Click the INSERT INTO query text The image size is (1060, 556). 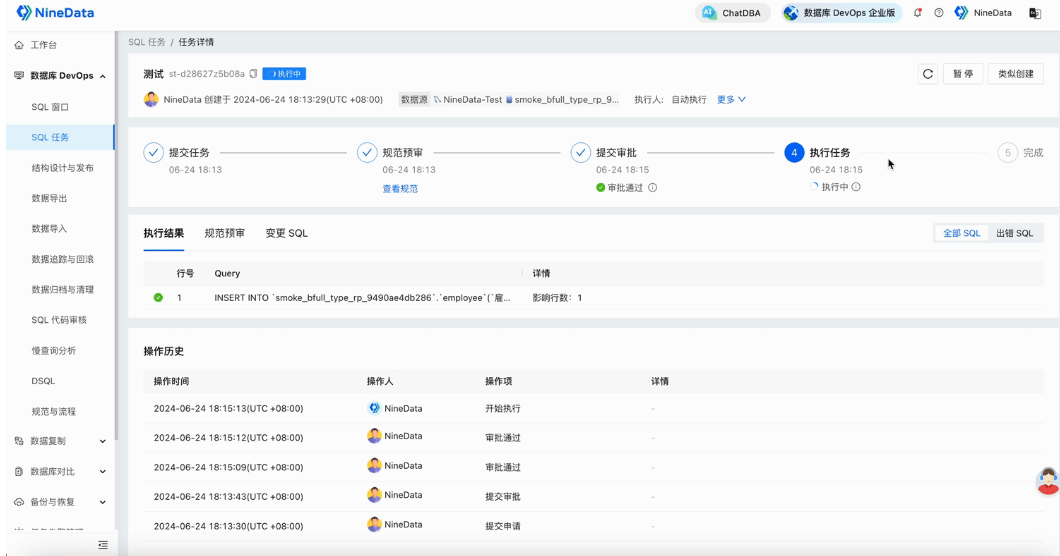(362, 298)
